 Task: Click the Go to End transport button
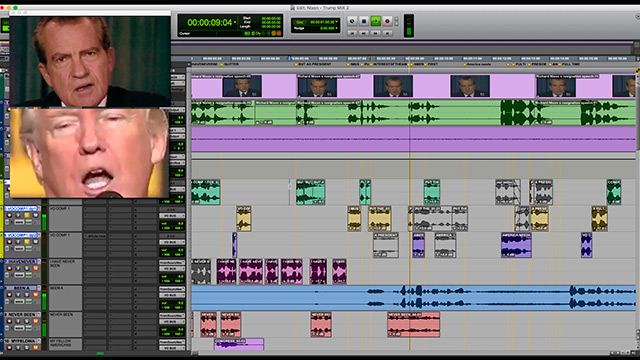tap(387, 33)
